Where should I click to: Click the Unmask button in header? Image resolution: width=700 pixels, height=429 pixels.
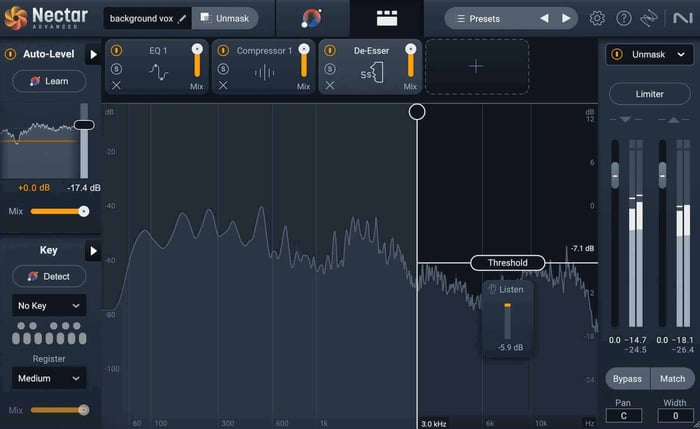pos(225,18)
